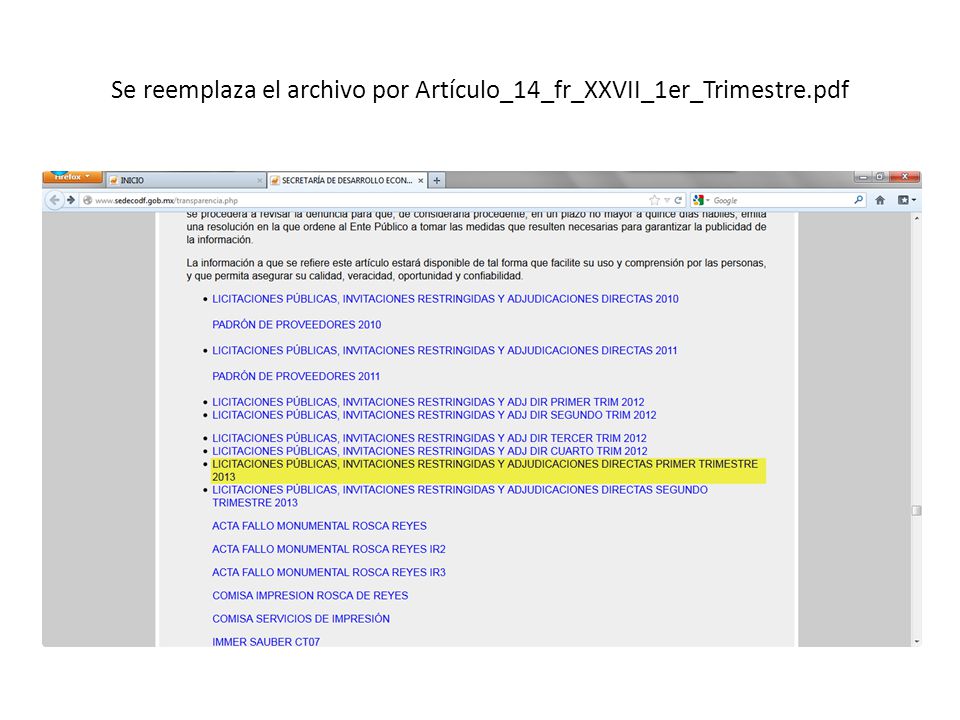Maximize the Firefox window

pos(879,177)
